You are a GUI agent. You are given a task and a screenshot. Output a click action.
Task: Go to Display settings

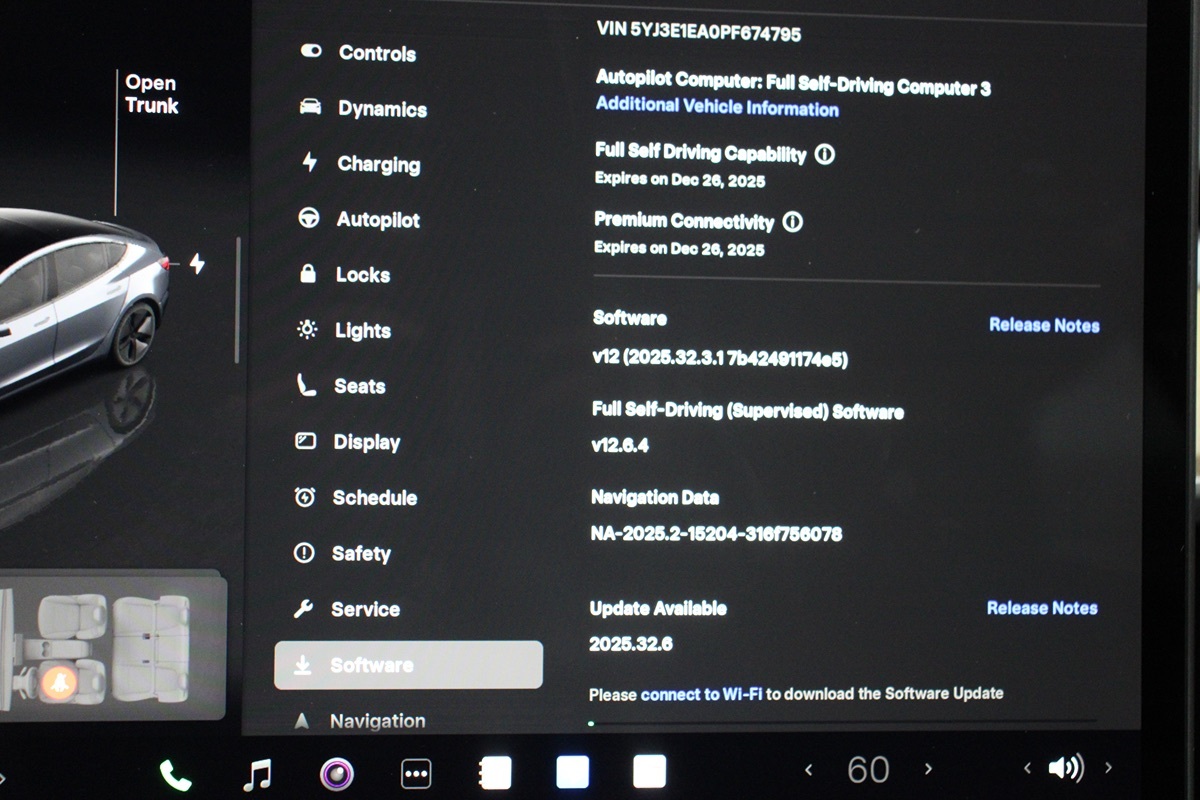(348, 442)
